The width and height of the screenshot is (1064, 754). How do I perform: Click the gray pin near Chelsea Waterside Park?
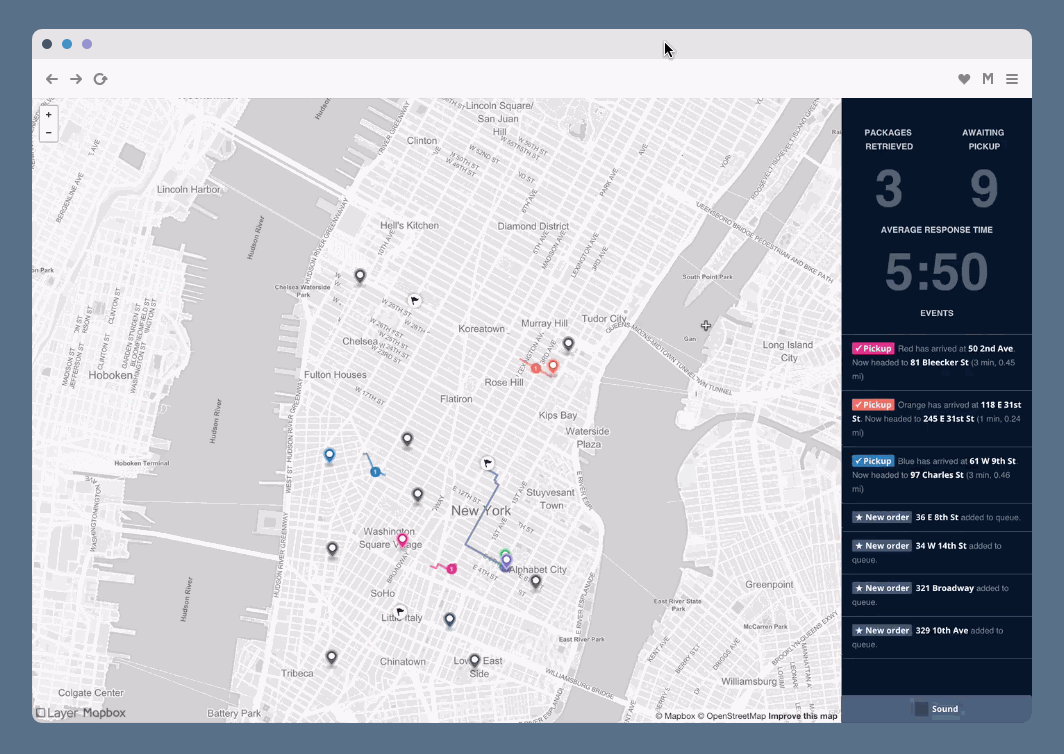tap(360, 276)
